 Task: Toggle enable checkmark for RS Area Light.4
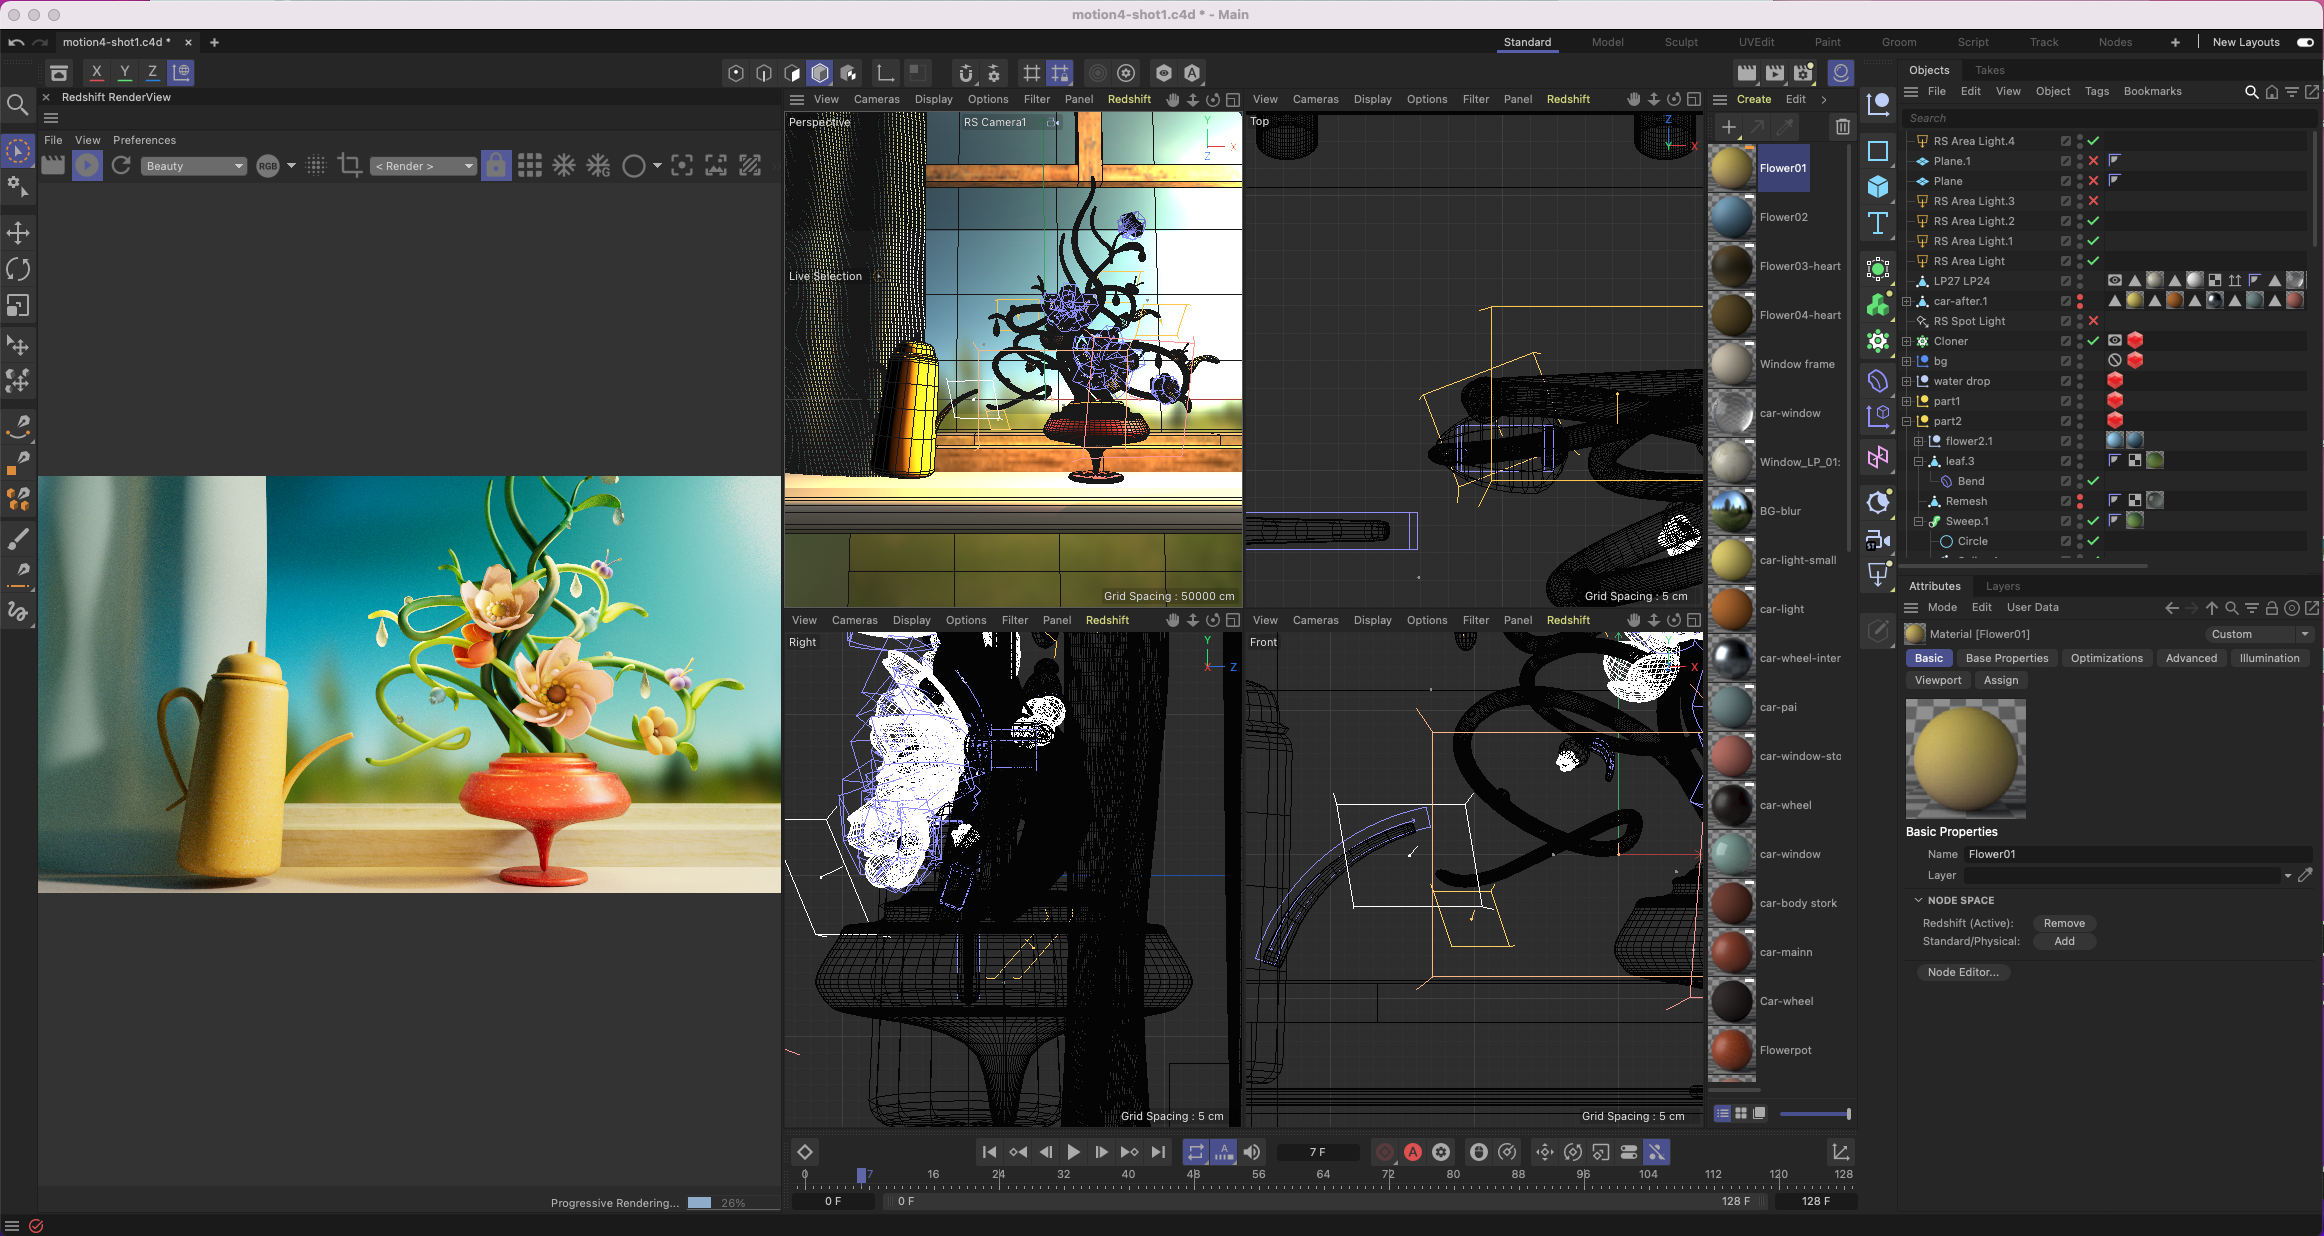pos(2093,141)
